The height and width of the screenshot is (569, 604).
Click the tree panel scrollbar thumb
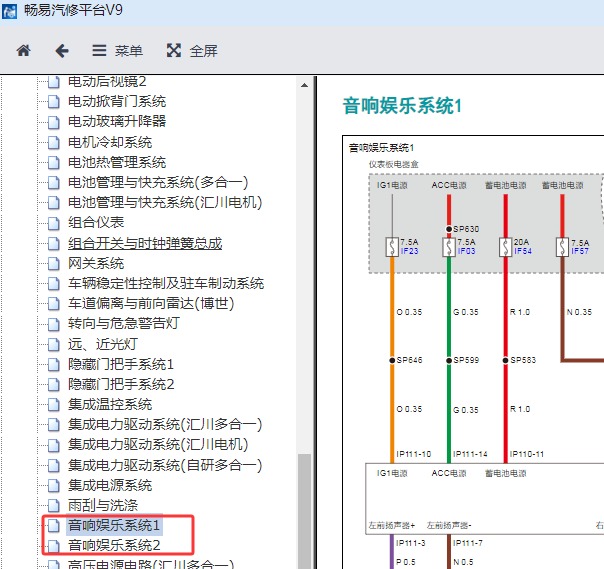(x=304, y=511)
